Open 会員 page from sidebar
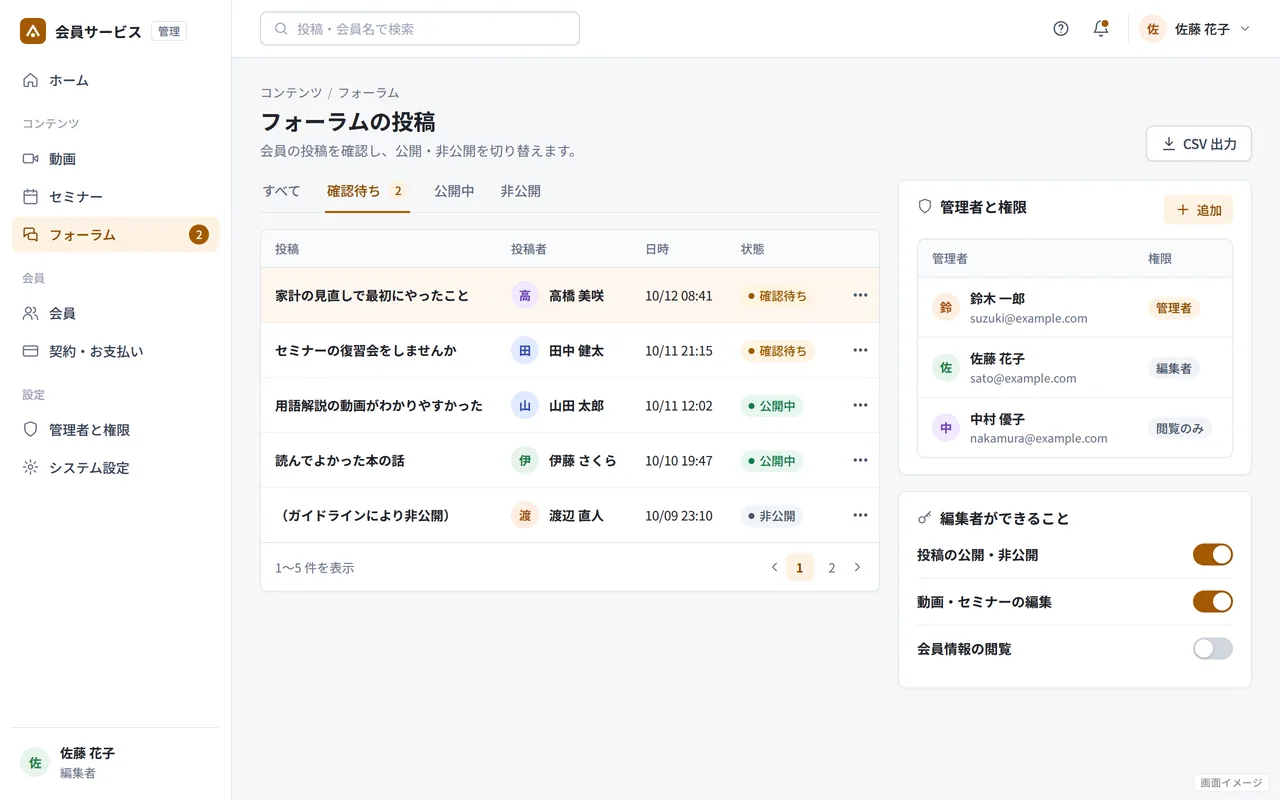1280x800 pixels. pos(116,313)
